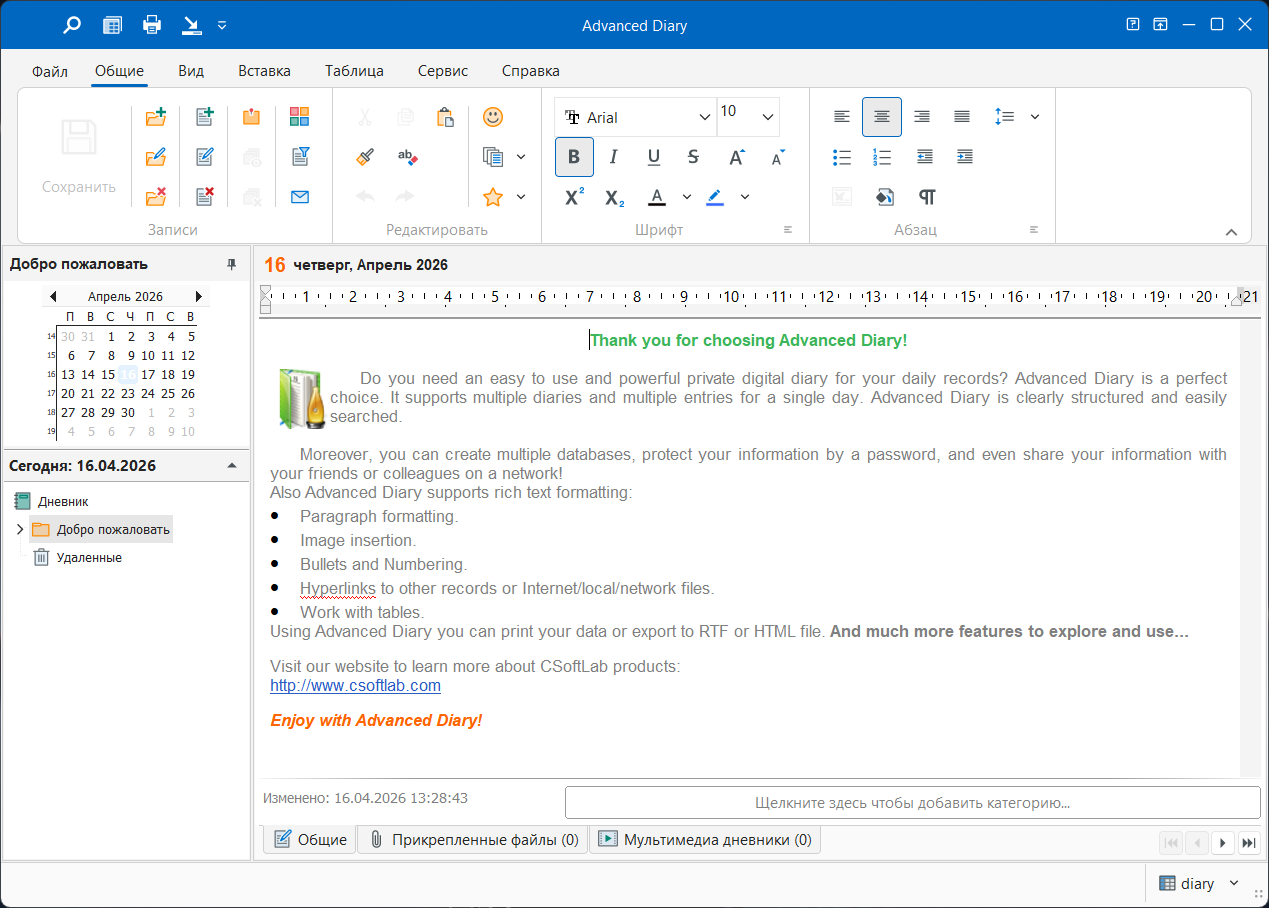Viewport: 1269px width, 908px height.
Task: Open the Таблица ribbon tab
Action: pos(354,71)
